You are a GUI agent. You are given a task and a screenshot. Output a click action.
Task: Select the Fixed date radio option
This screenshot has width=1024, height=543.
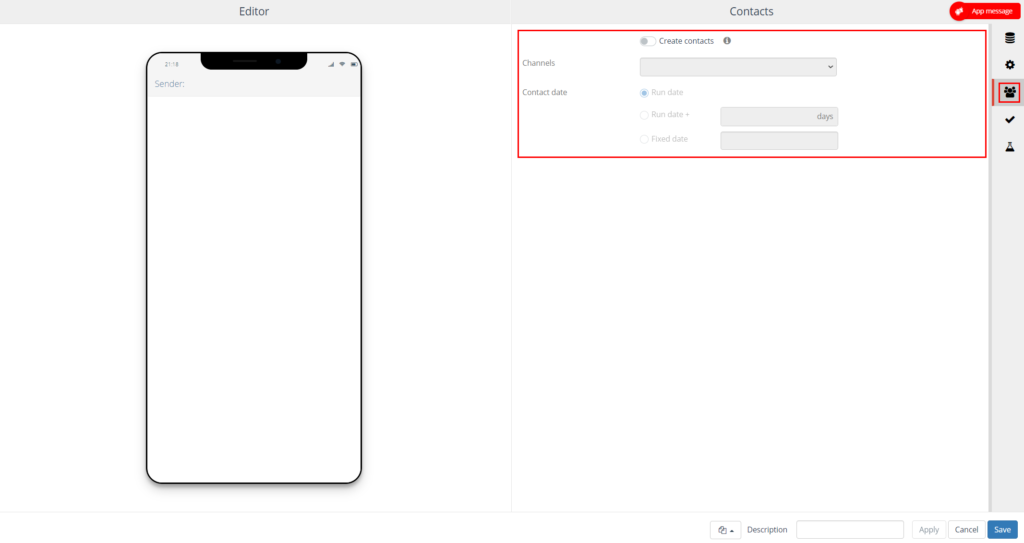(x=644, y=139)
